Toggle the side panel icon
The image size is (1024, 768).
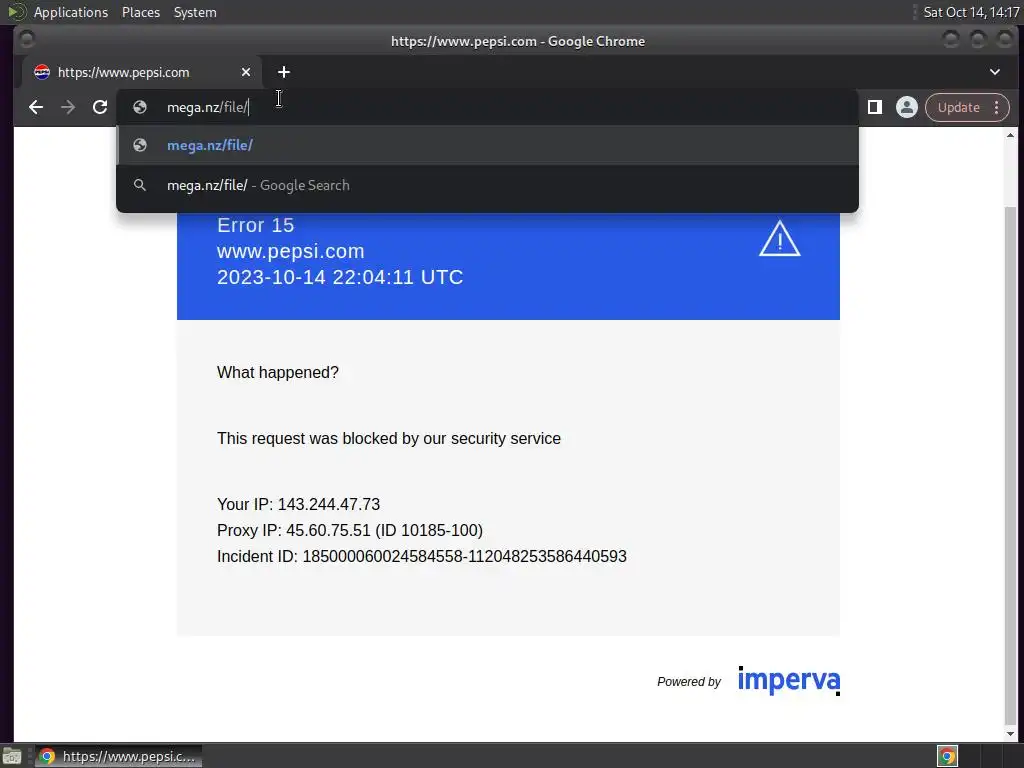click(x=875, y=107)
